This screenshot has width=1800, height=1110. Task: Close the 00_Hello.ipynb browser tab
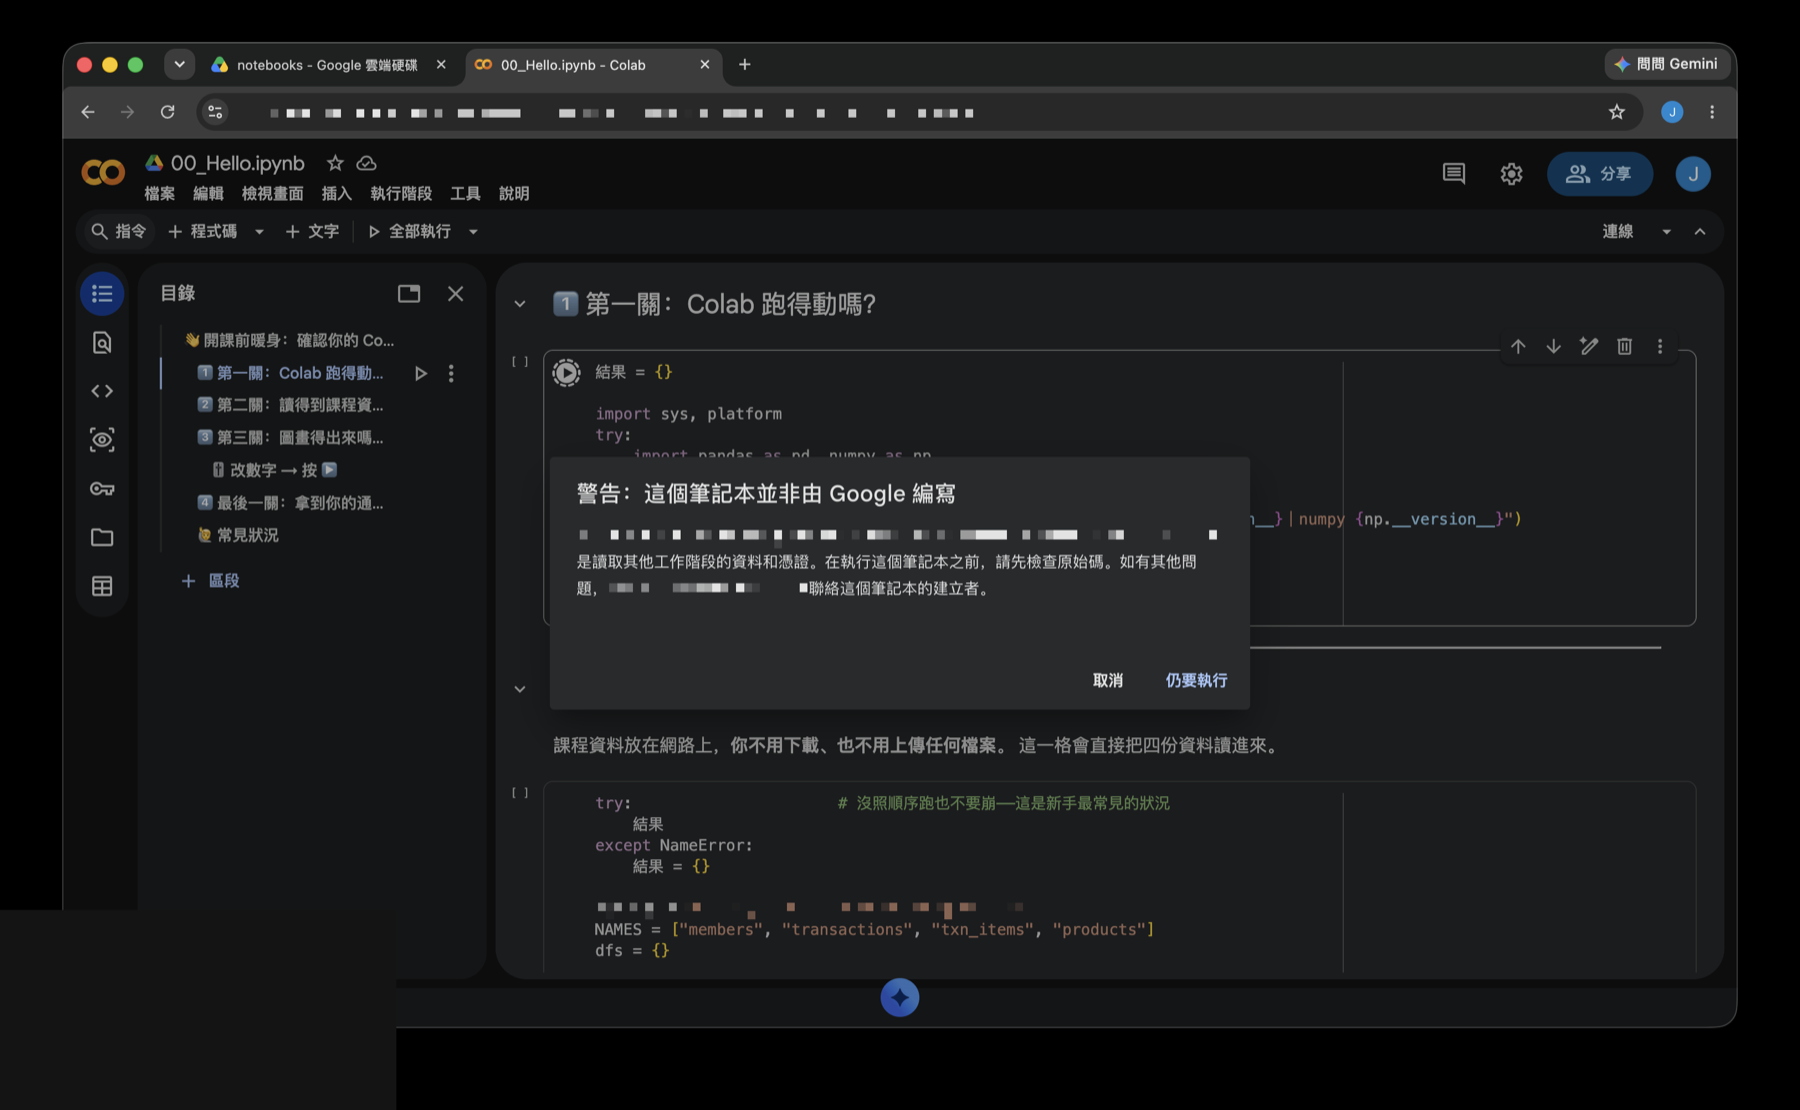tap(705, 65)
